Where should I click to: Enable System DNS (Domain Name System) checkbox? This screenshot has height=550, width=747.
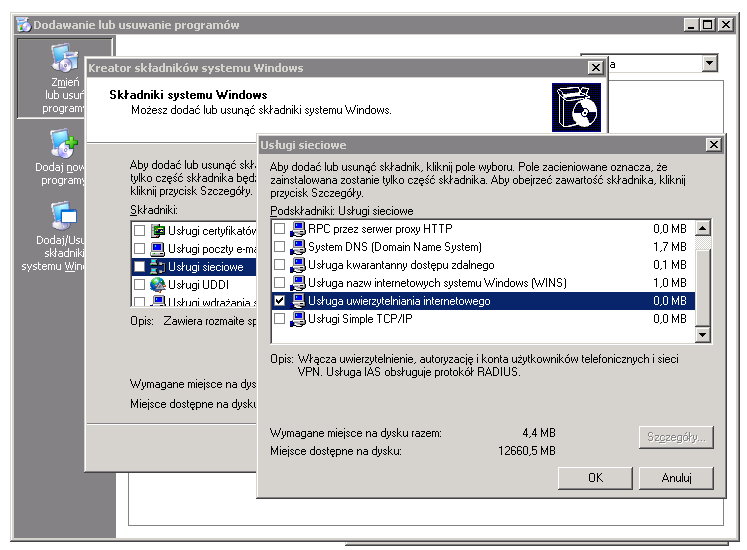coord(280,247)
